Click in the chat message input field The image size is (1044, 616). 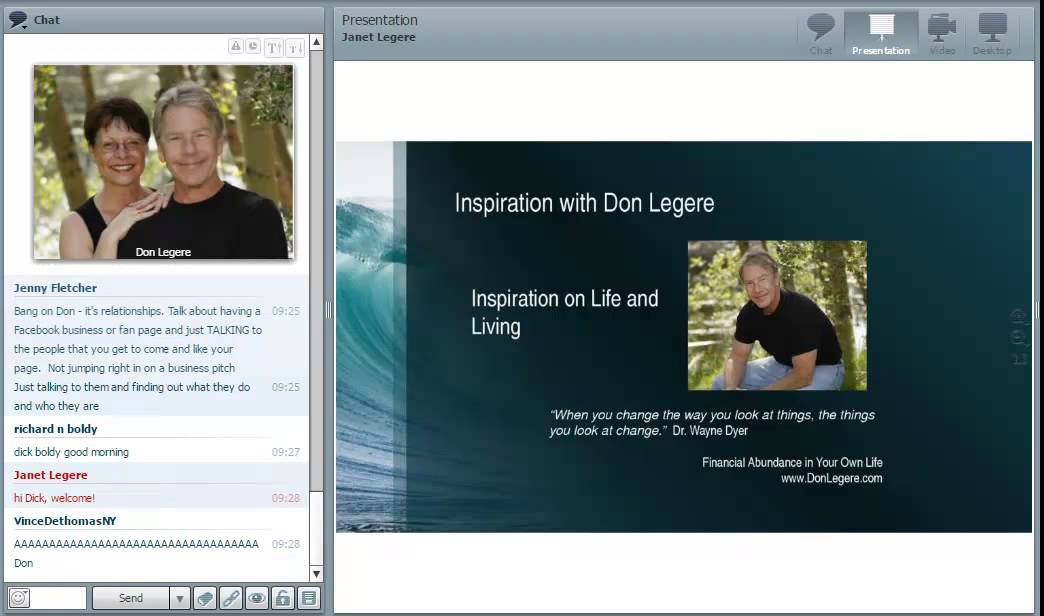[x=59, y=597]
